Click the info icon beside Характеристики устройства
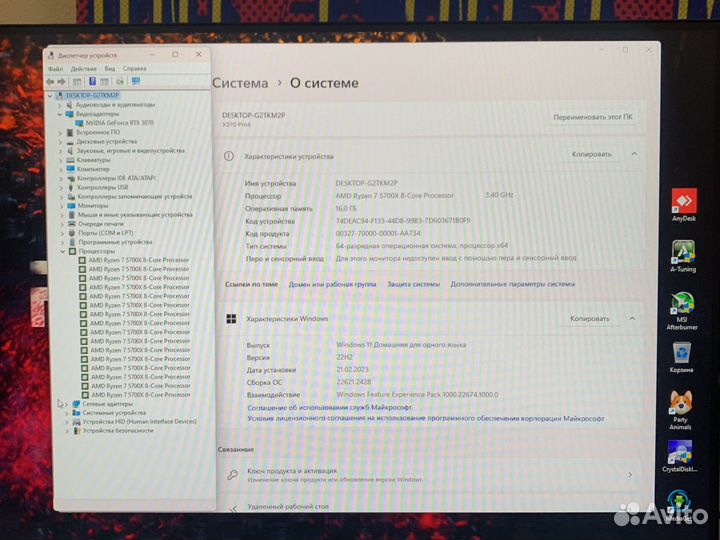 pos(229,156)
